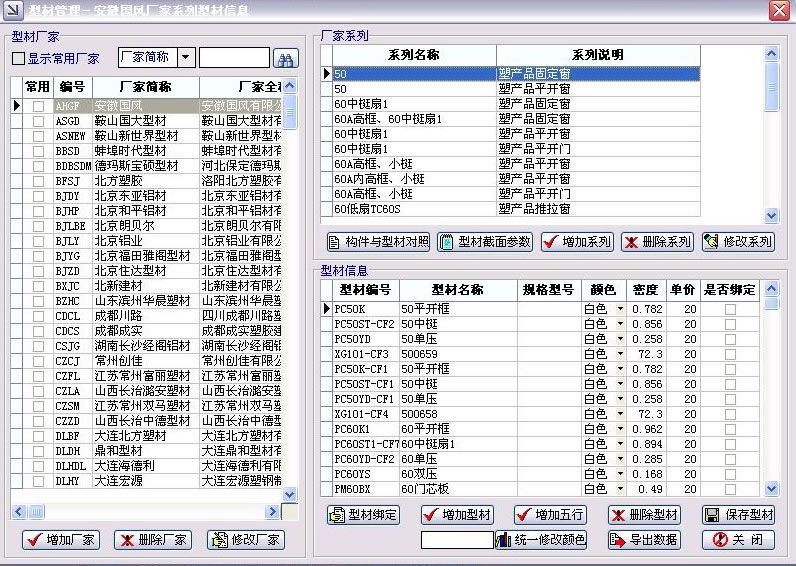Screen dimensions: 796x566
Task: Close the 型材管理 window
Action: [x=779, y=10]
